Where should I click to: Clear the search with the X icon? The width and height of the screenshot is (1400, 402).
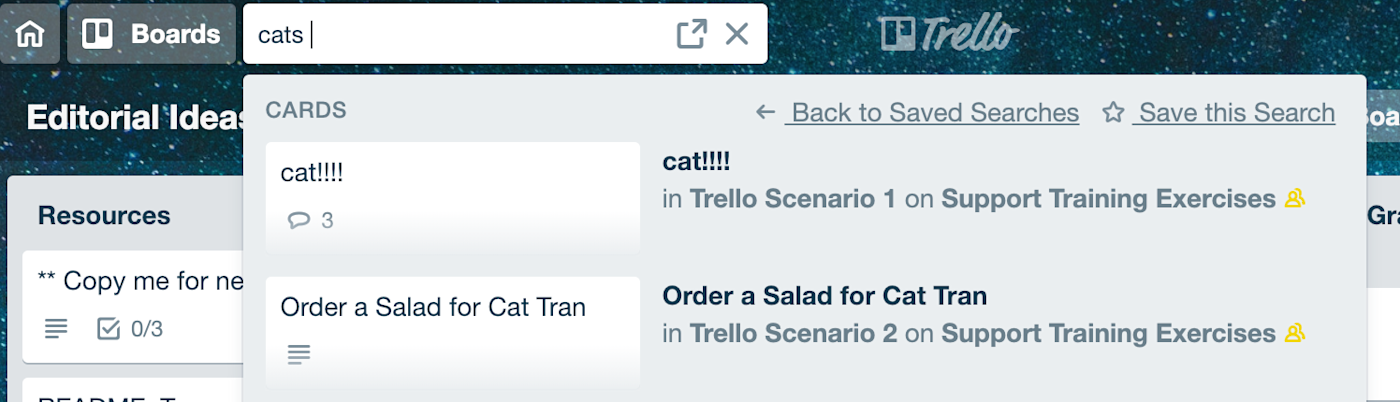coord(737,34)
